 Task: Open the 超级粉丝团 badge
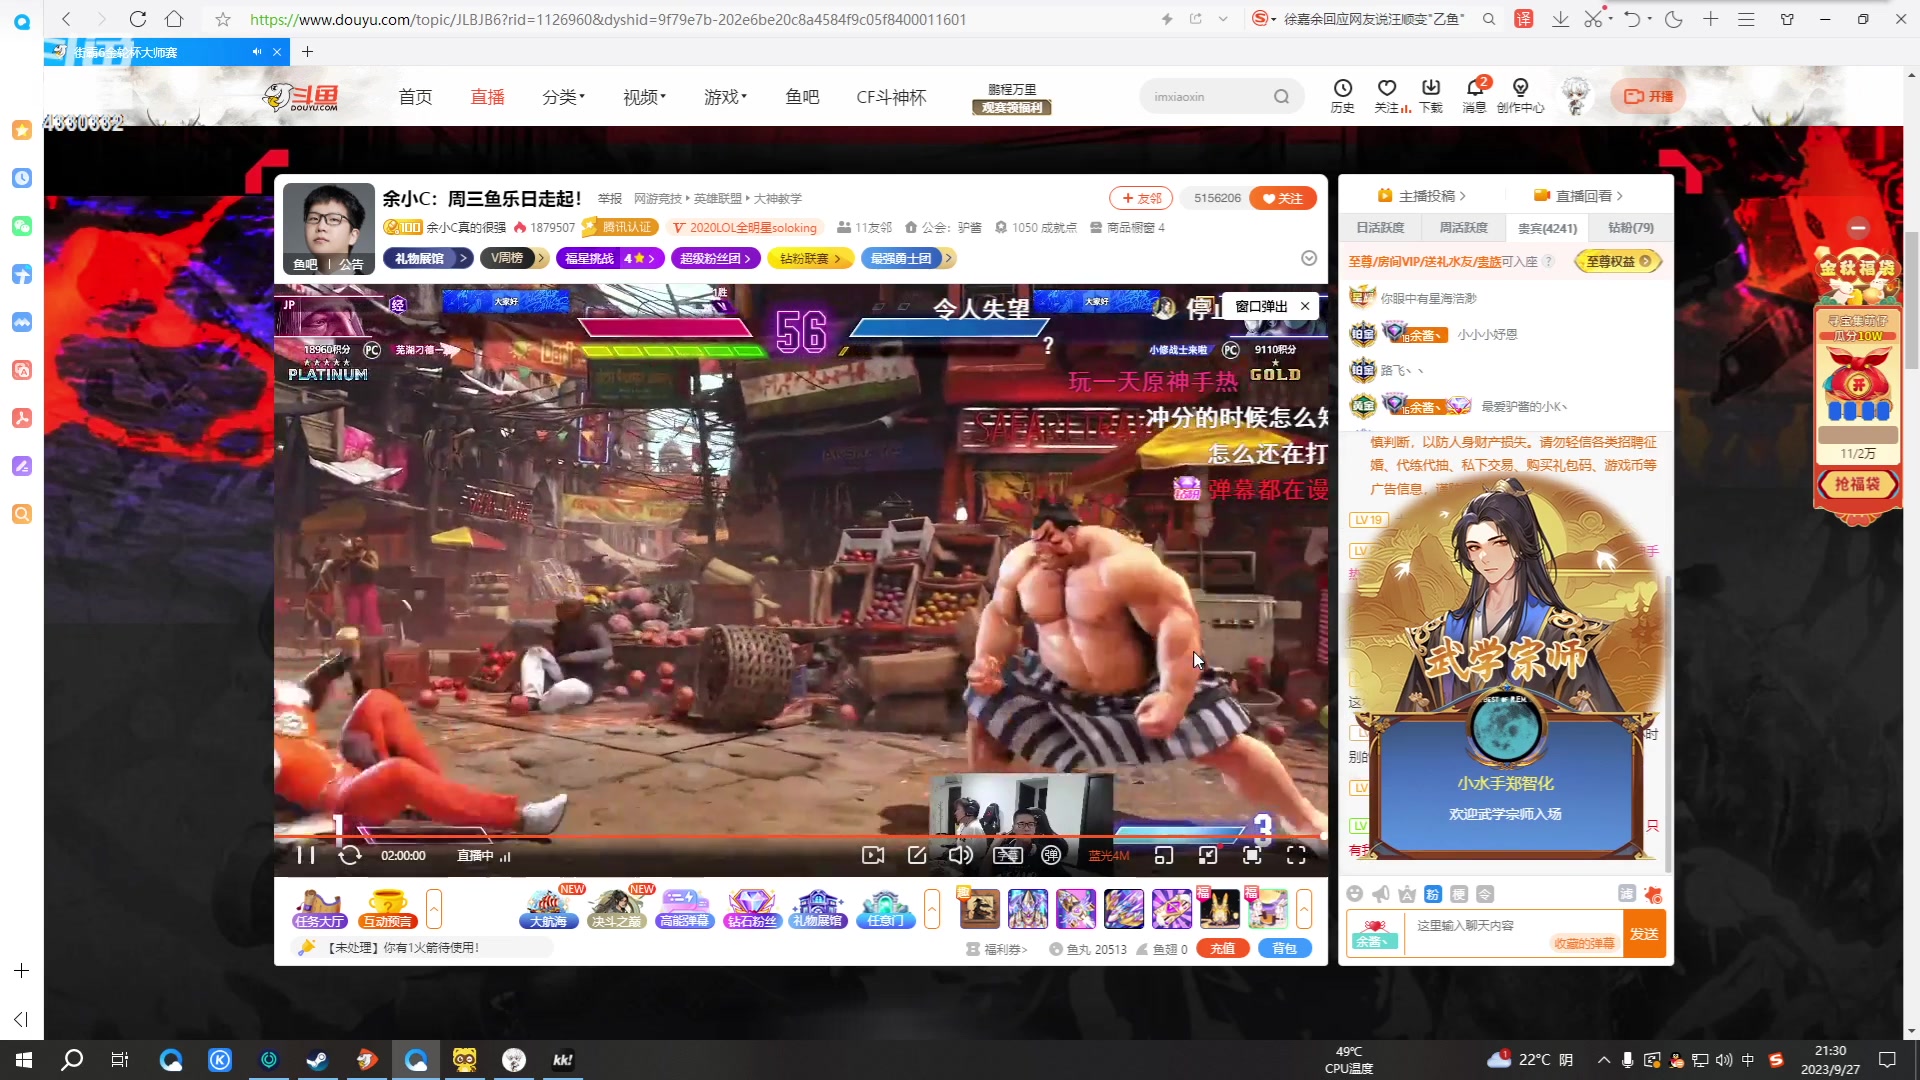pyautogui.click(x=715, y=258)
